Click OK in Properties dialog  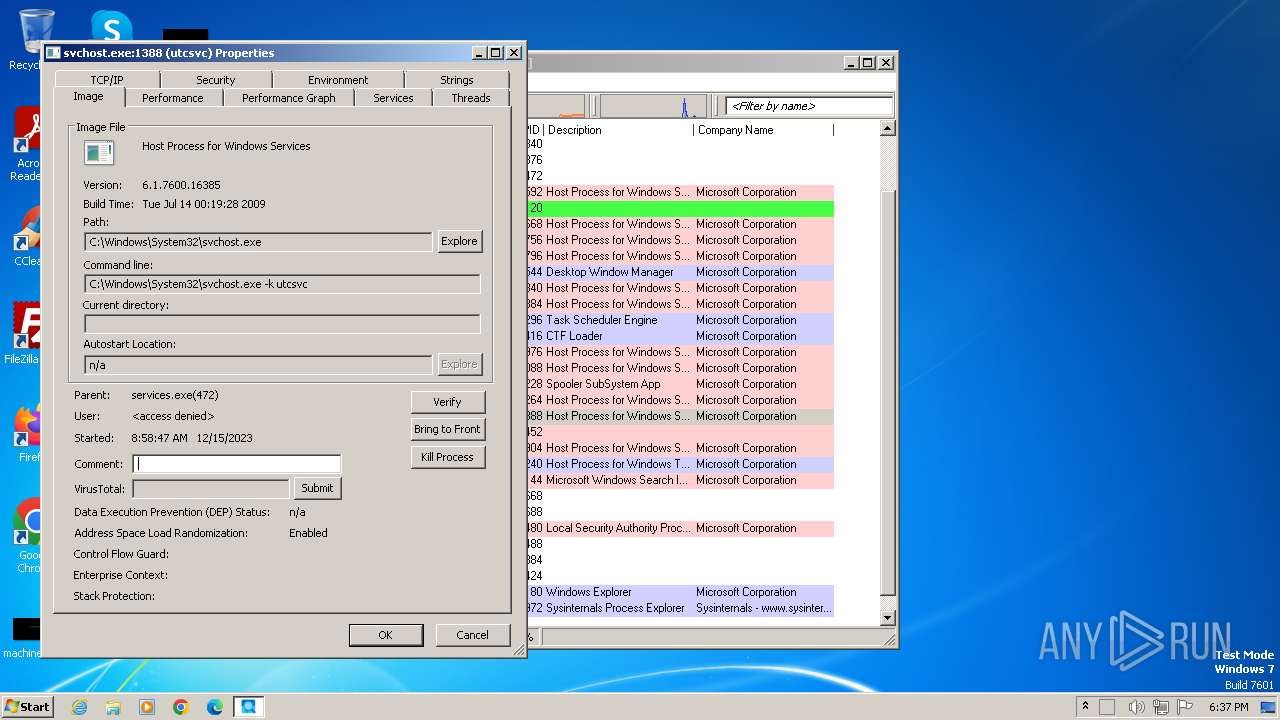pyautogui.click(x=385, y=635)
